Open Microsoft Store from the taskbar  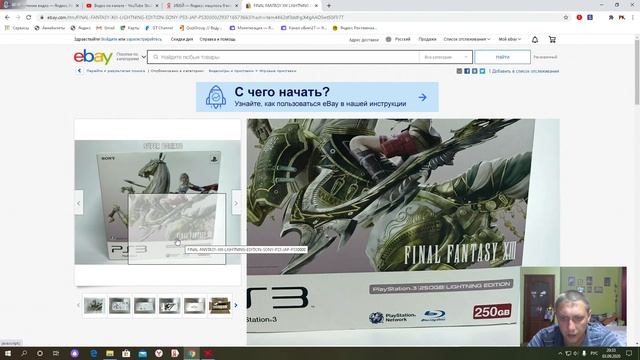[126, 353]
